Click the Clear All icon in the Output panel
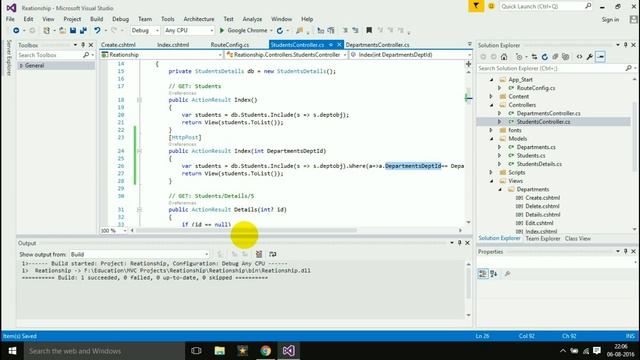The height and width of the screenshot is (360, 640). pyautogui.click(x=259, y=254)
